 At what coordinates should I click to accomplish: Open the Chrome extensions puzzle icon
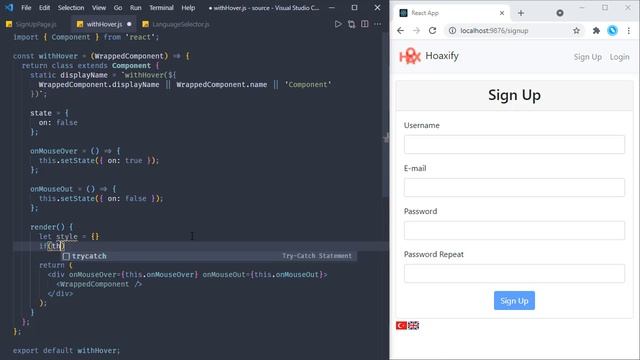(596, 31)
